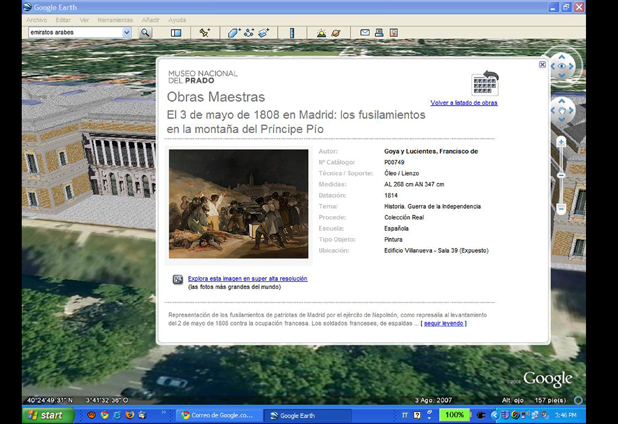The height and width of the screenshot is (424, 618).
Task: Move right with the hand joystick arrow
Action: [x=571, y=110]
